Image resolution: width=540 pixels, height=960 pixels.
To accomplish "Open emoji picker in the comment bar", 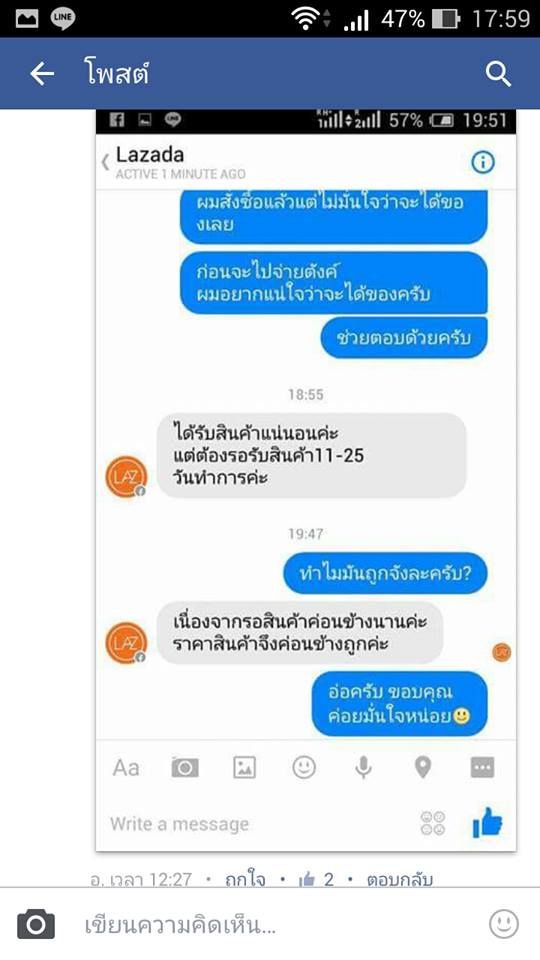I will point(504,924).
